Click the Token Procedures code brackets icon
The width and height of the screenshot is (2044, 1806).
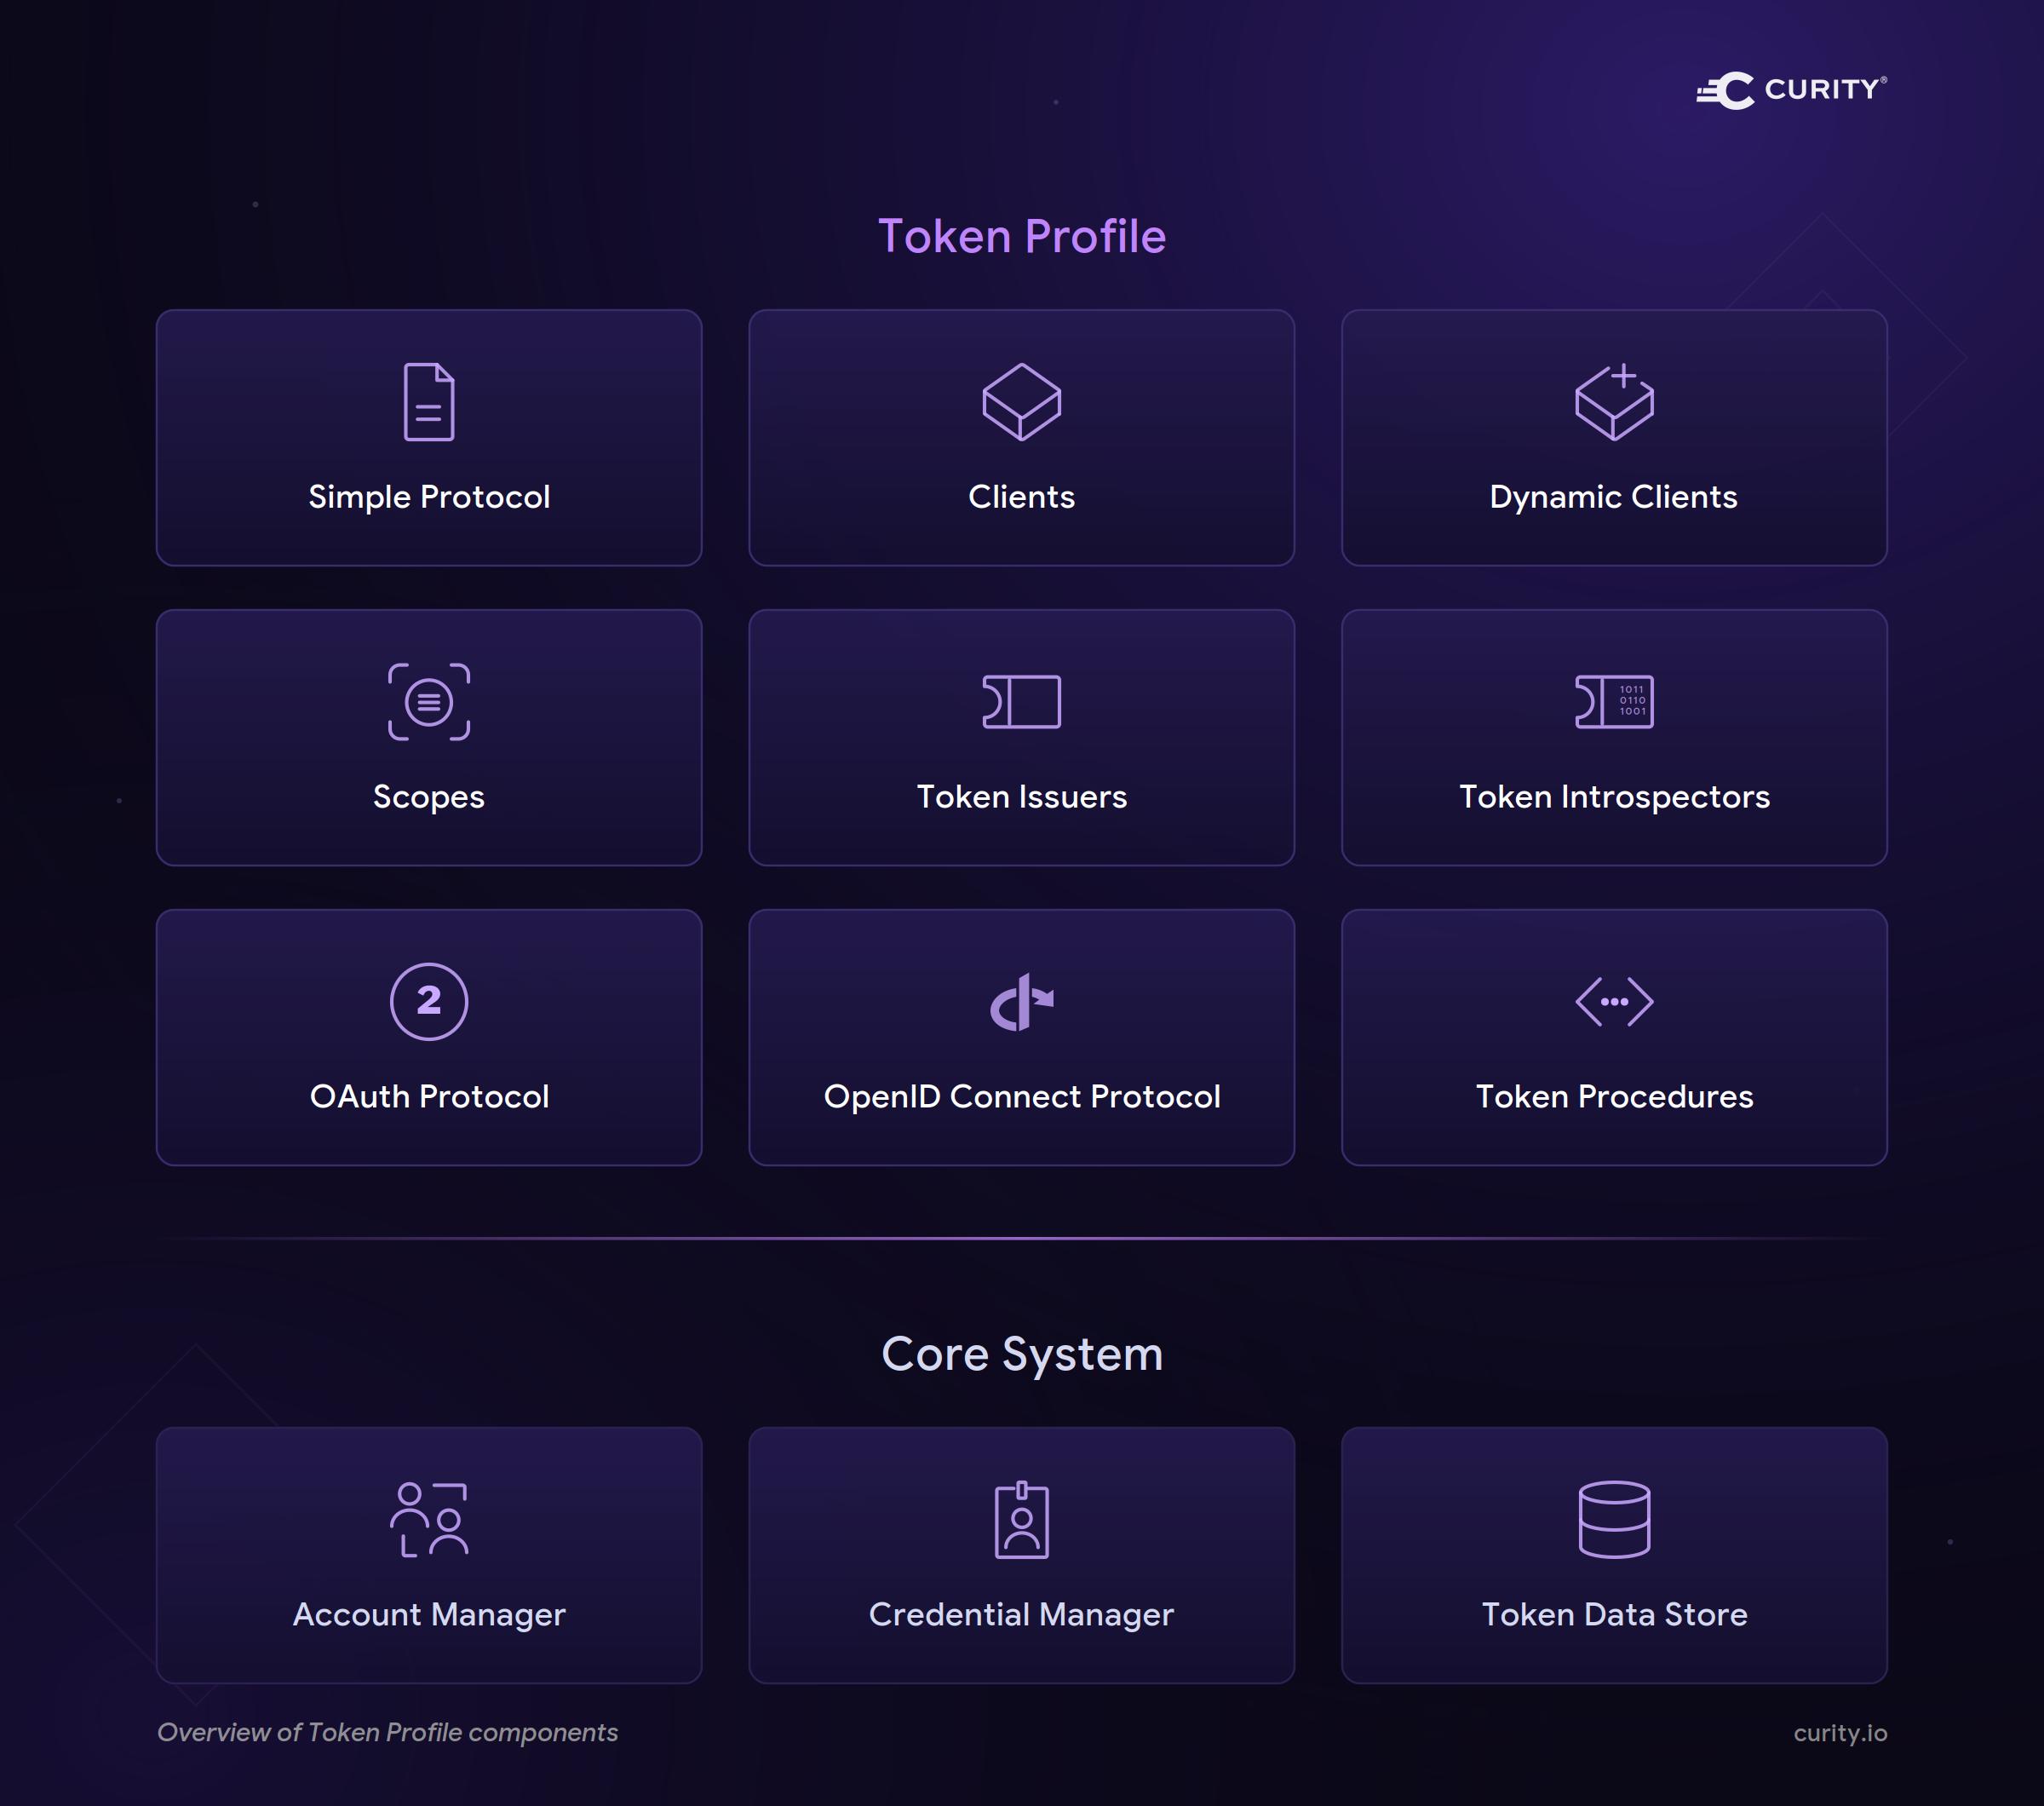coord(1614,1001)
